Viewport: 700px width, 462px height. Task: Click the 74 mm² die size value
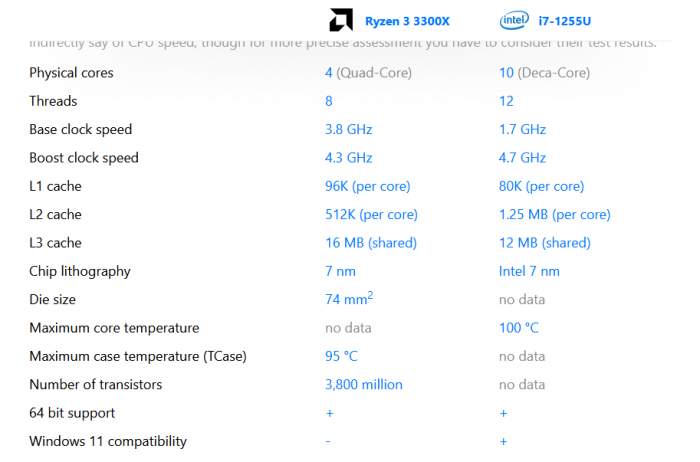(349, 299)
